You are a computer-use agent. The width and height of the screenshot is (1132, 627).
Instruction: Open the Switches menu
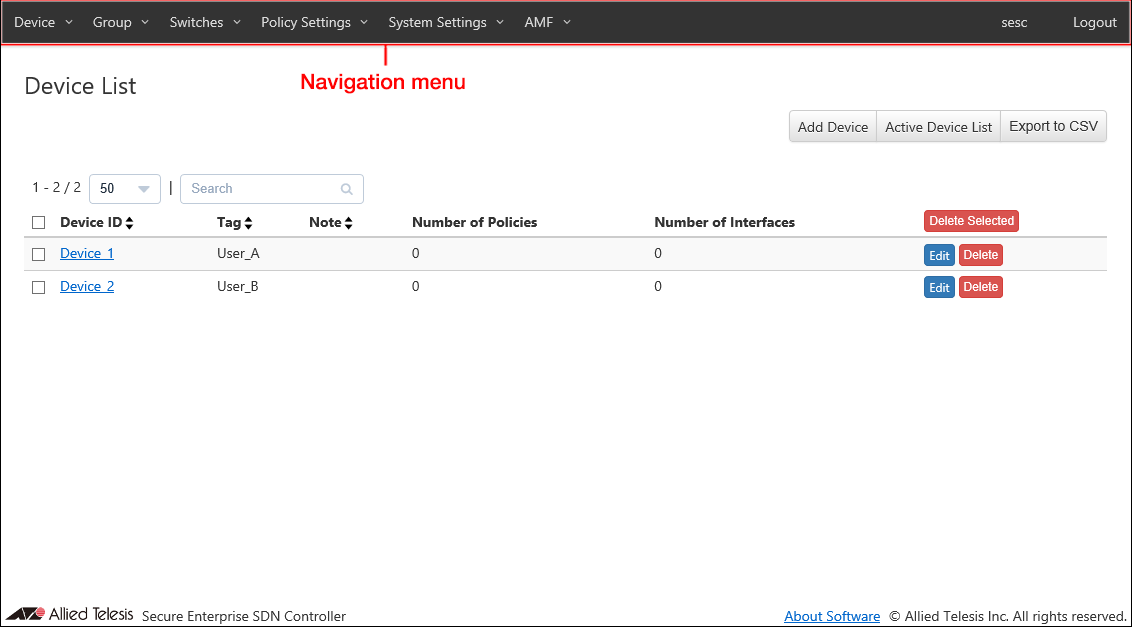point(205,22)
